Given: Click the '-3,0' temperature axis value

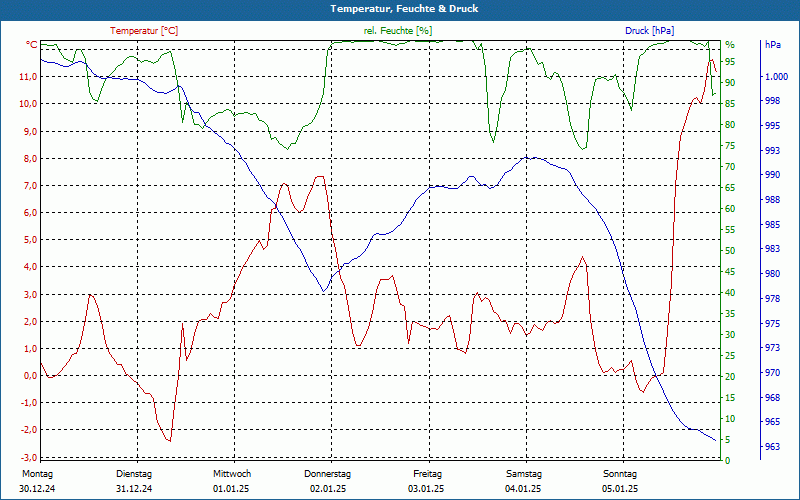Looking at the screenshot, I should click(29, 457).
